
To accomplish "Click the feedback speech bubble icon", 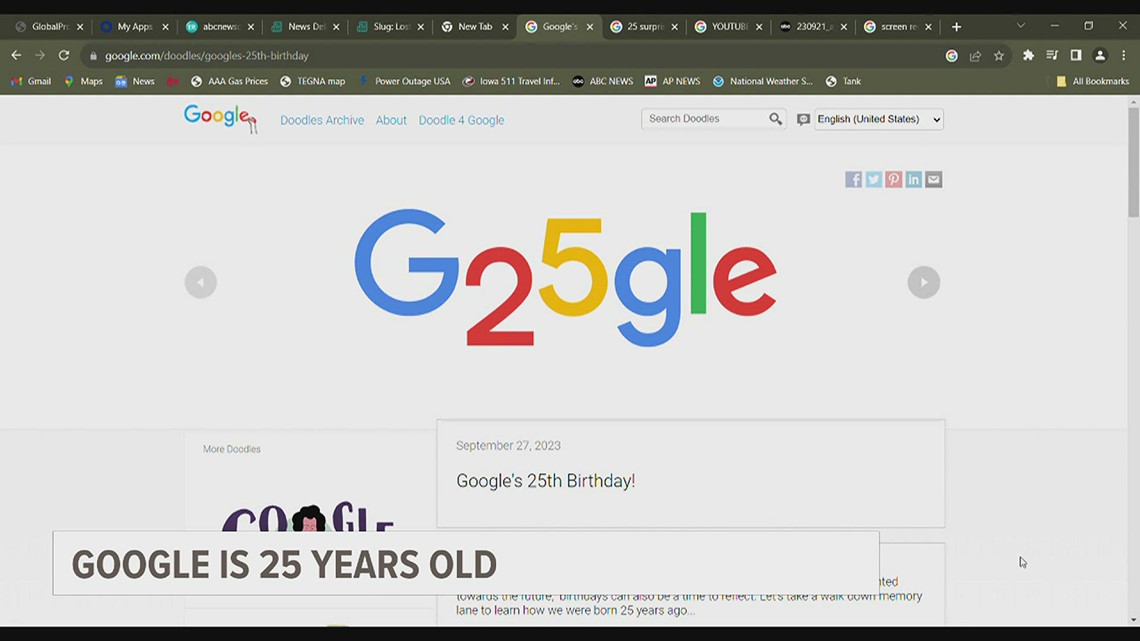I will coord(803,119).
